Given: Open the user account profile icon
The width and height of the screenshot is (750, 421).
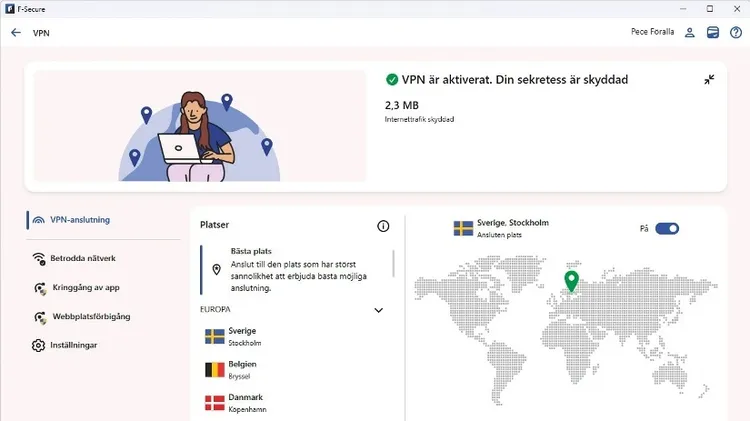Looking at the screenshot, I should [x=690, y=32].
